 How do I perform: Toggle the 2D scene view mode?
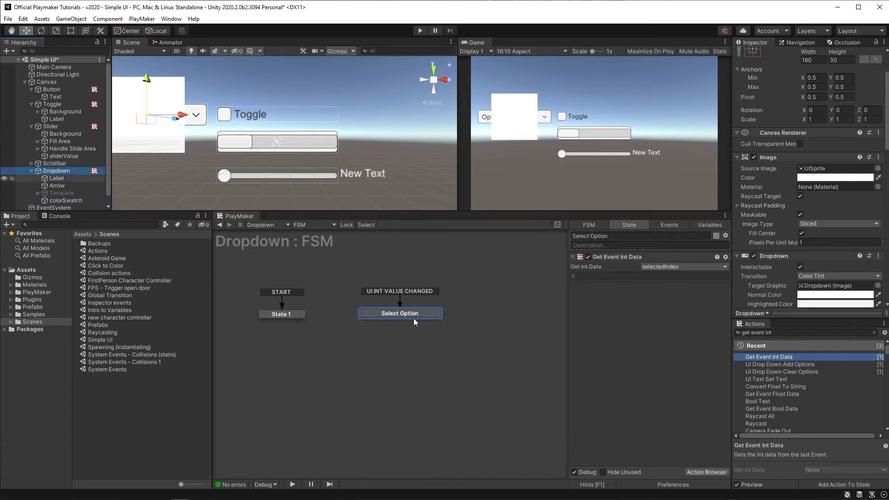pos(176,51)
